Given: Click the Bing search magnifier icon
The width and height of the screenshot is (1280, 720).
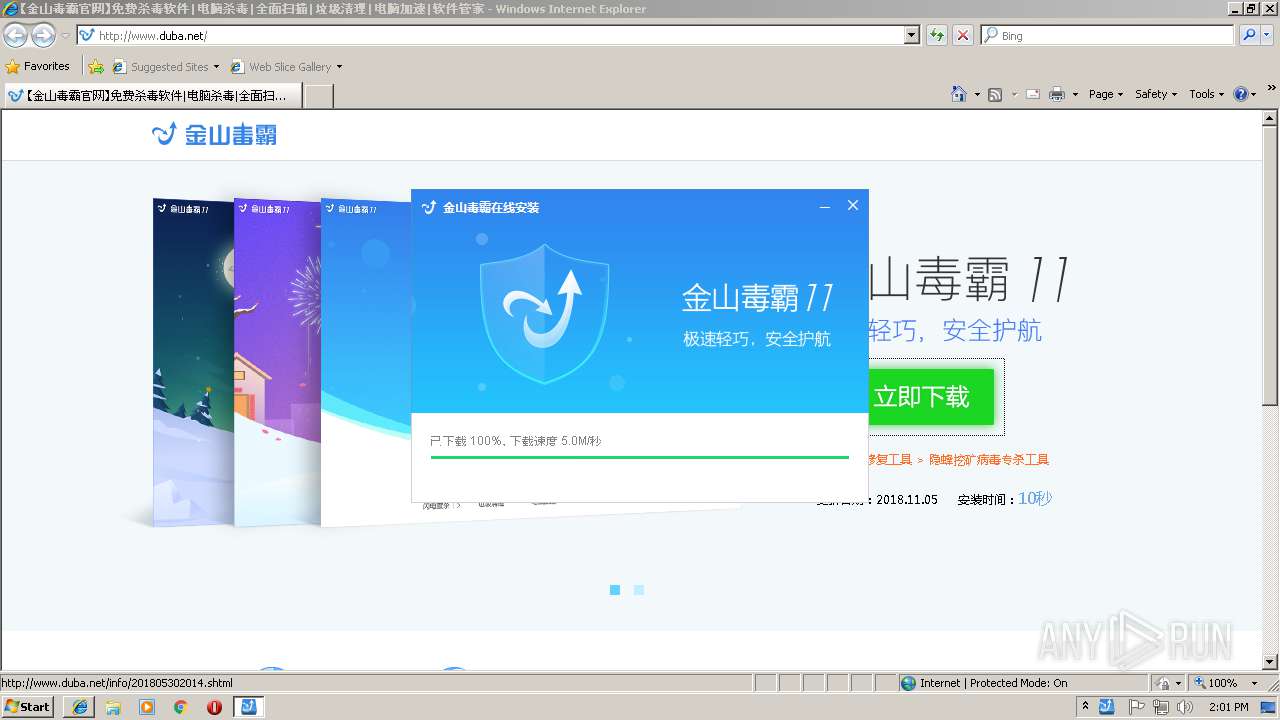Looking at the screenshot, I should tap(1247, 35).
